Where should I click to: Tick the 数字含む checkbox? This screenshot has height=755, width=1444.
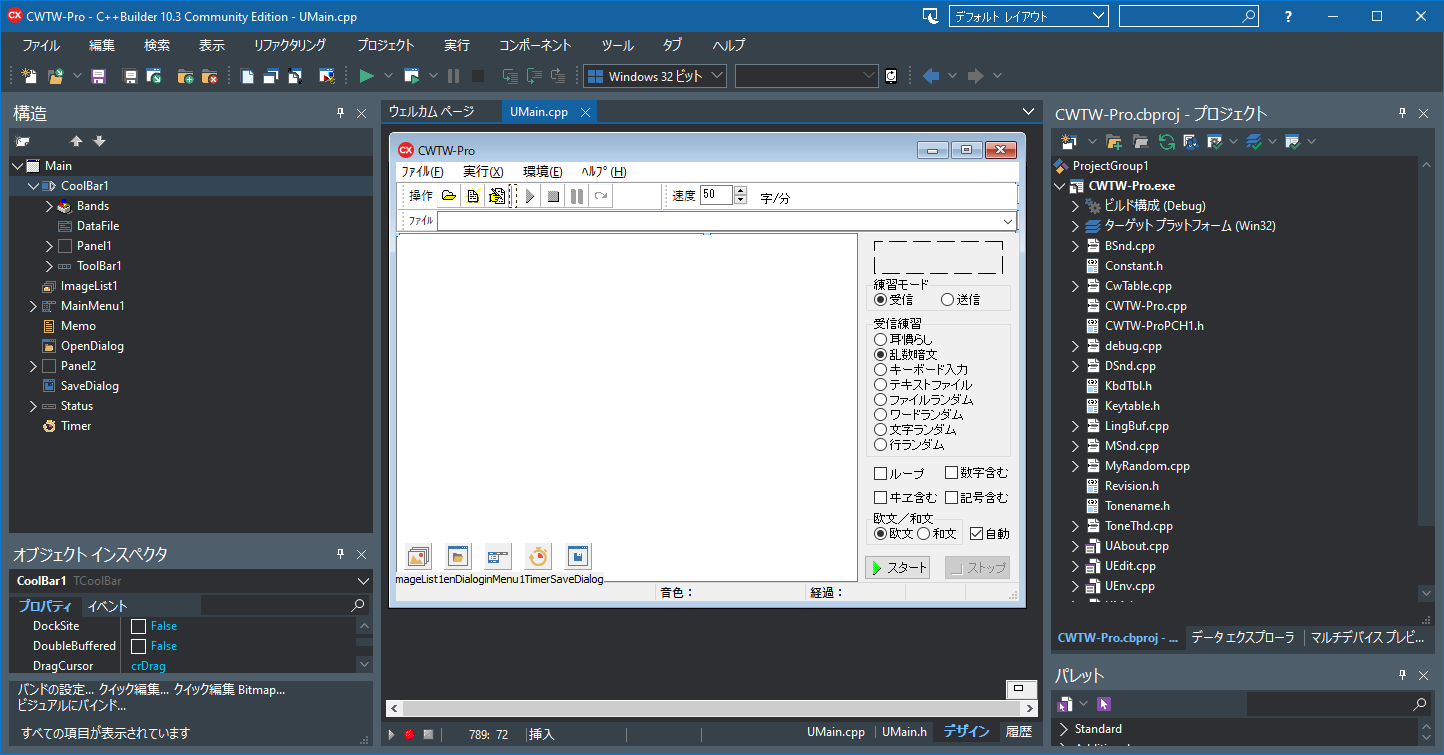[x=977, y=473]
